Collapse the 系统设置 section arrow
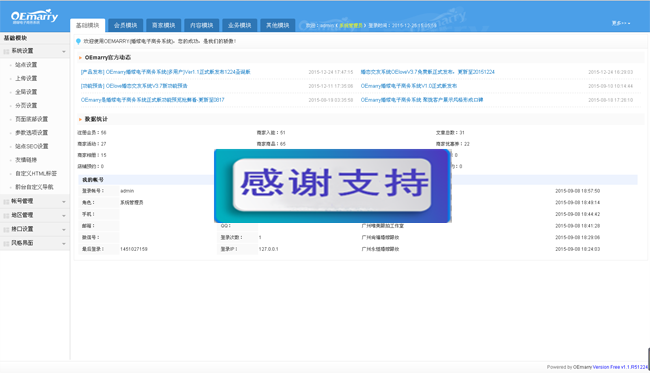Screen dimensions: 650x373 64,51
